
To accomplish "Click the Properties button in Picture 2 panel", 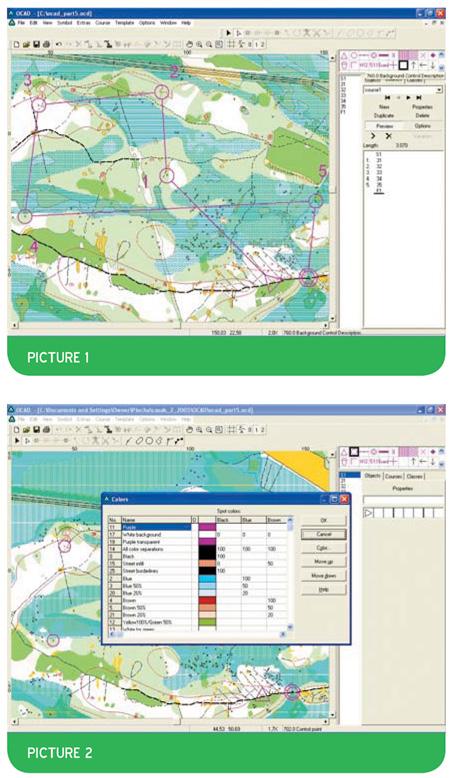I will 402,489.
